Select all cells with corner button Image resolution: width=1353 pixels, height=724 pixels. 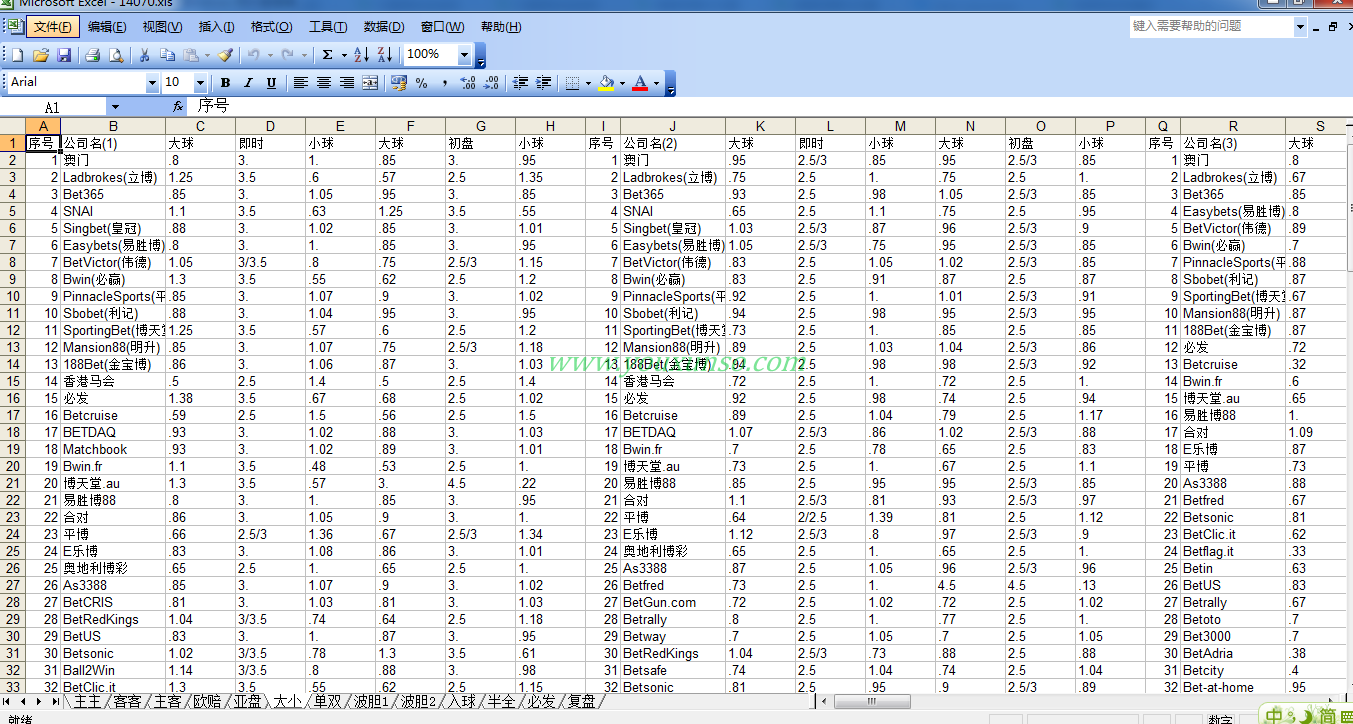point(12,126)
